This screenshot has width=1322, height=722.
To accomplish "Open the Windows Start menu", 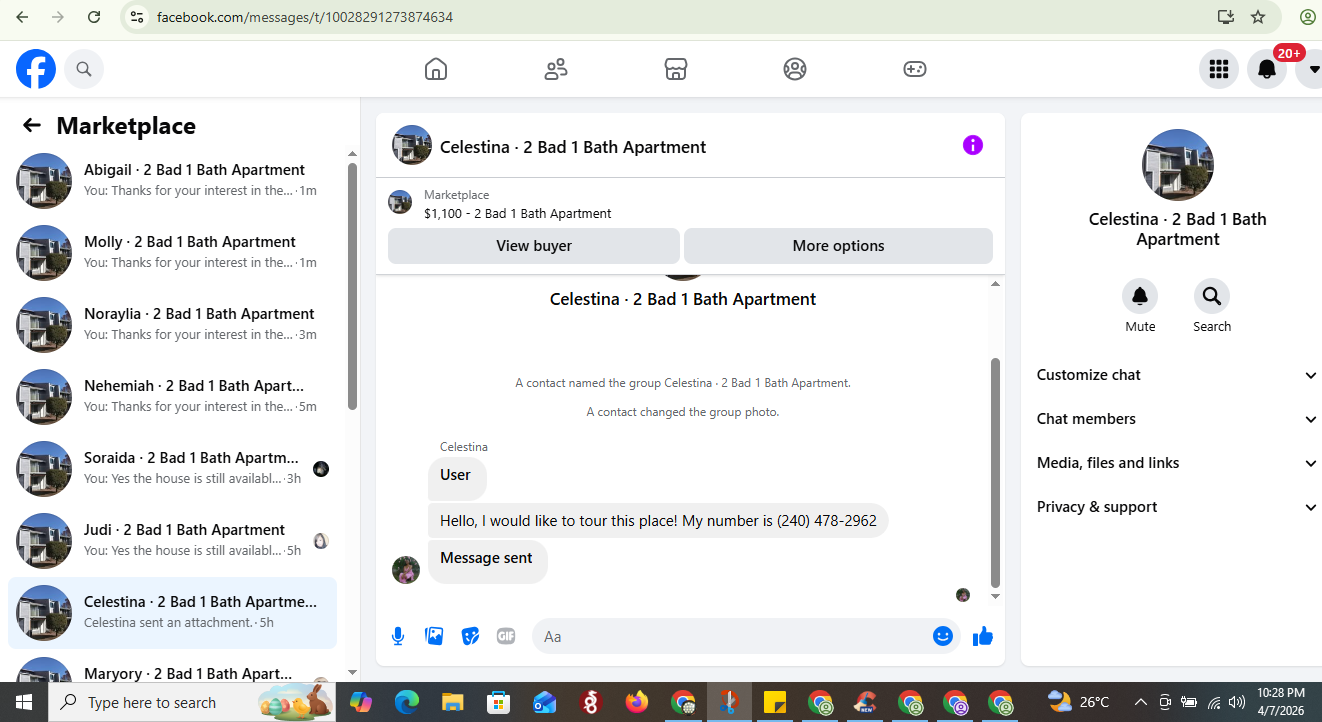I will click(x=23, y=702).
